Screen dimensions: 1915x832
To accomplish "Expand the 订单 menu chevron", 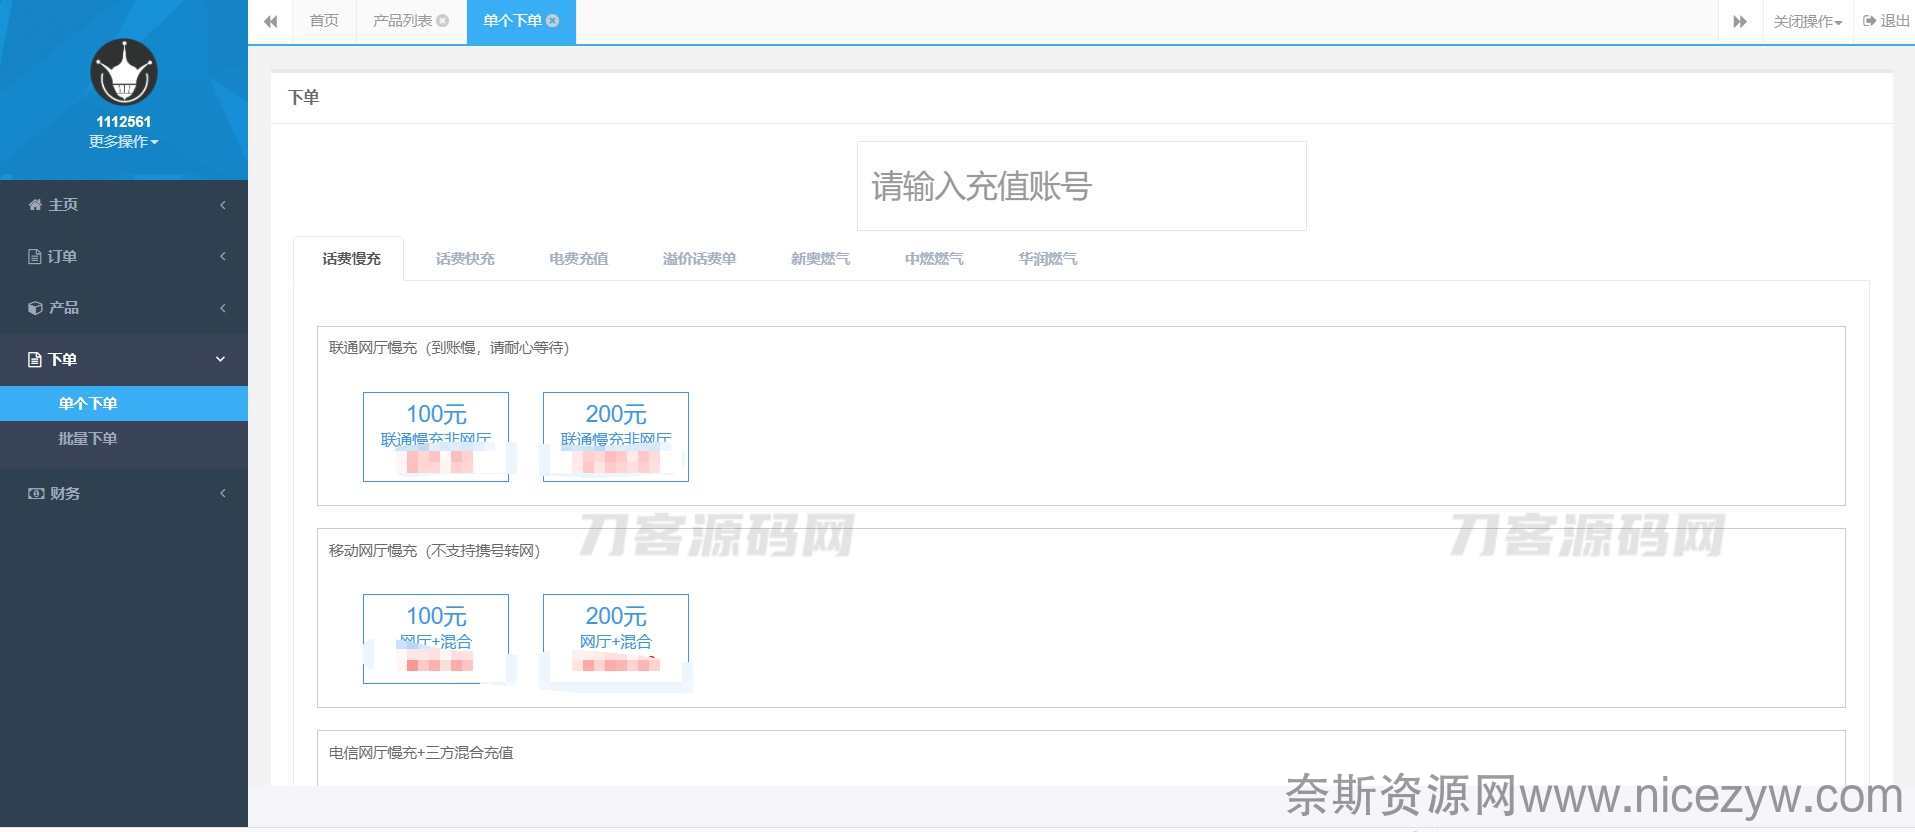I will click(222, 257).
